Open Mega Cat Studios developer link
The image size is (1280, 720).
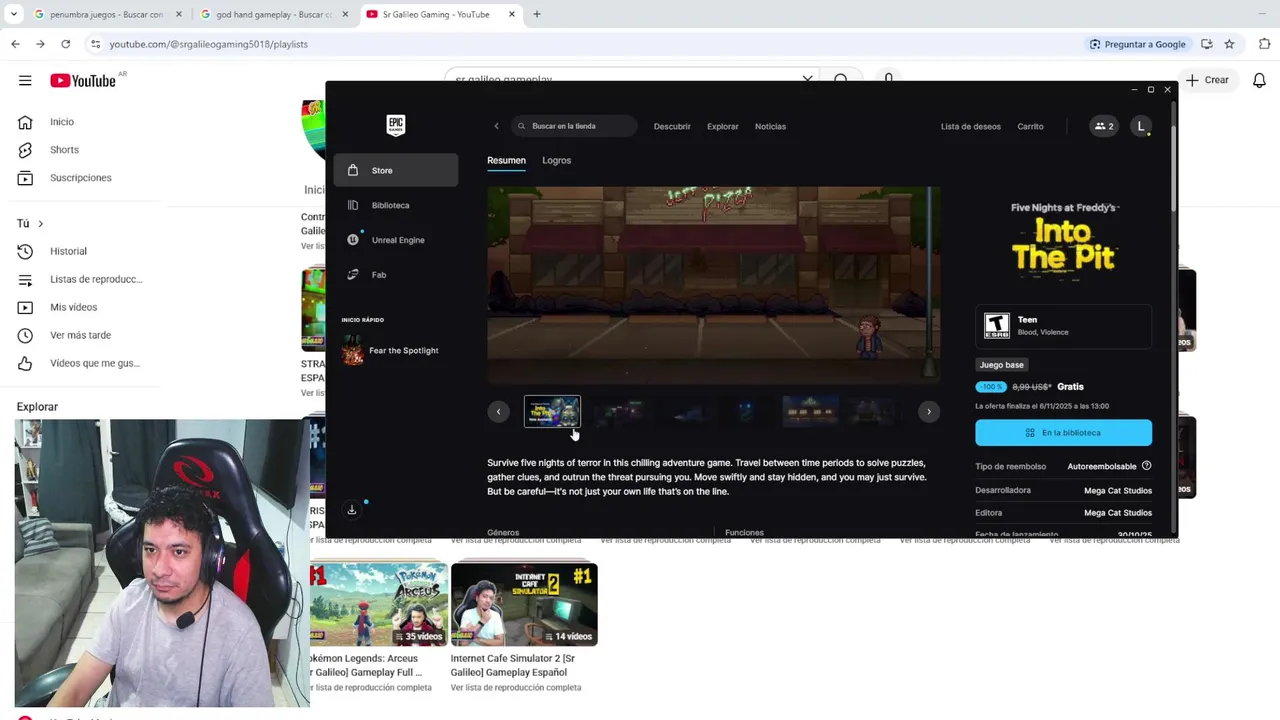point(1118,491)
